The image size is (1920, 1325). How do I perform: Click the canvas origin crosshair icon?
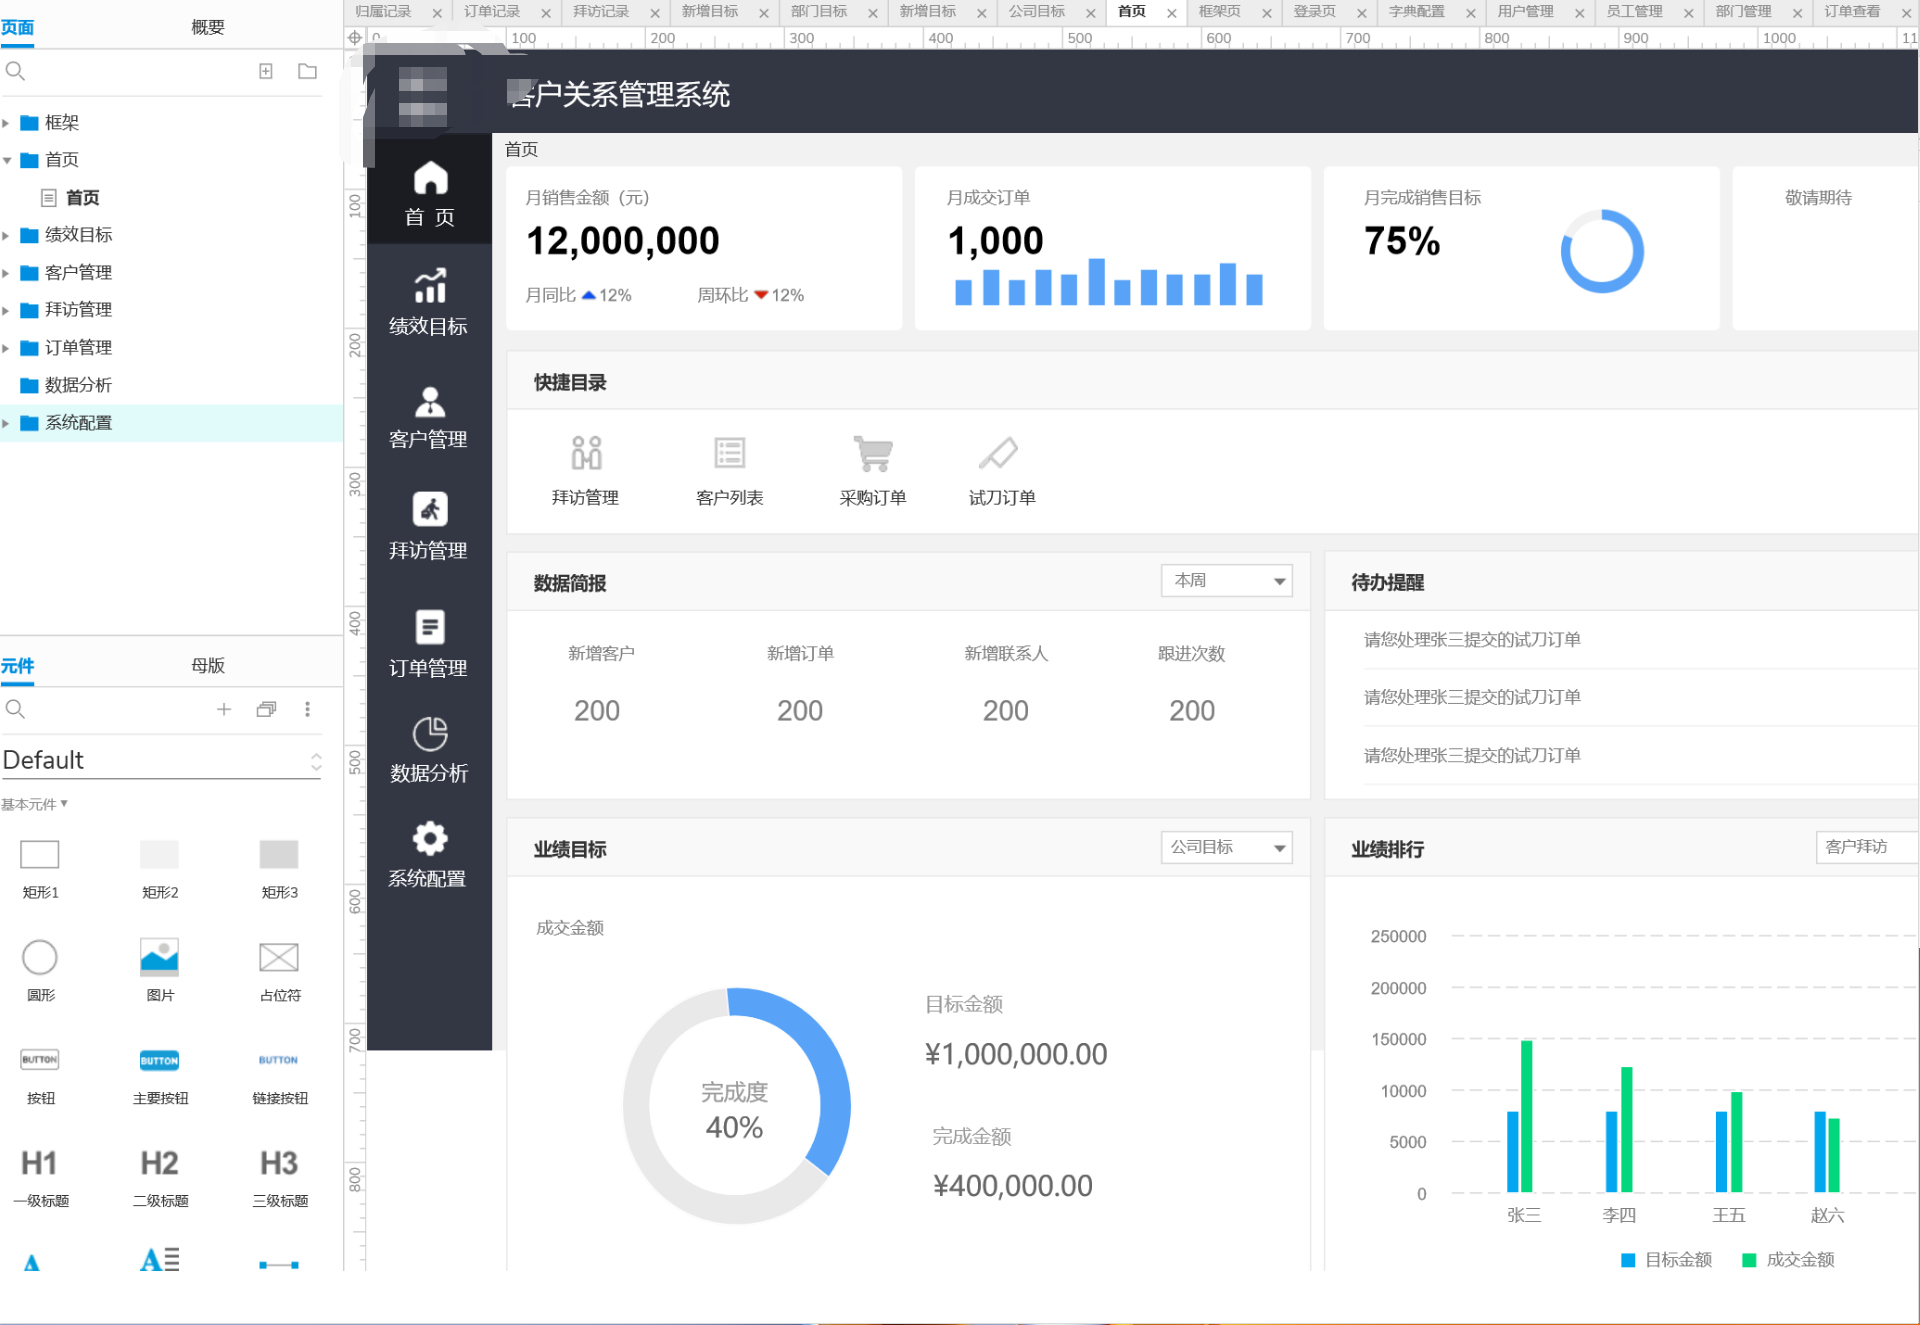(x=354, y=38)
